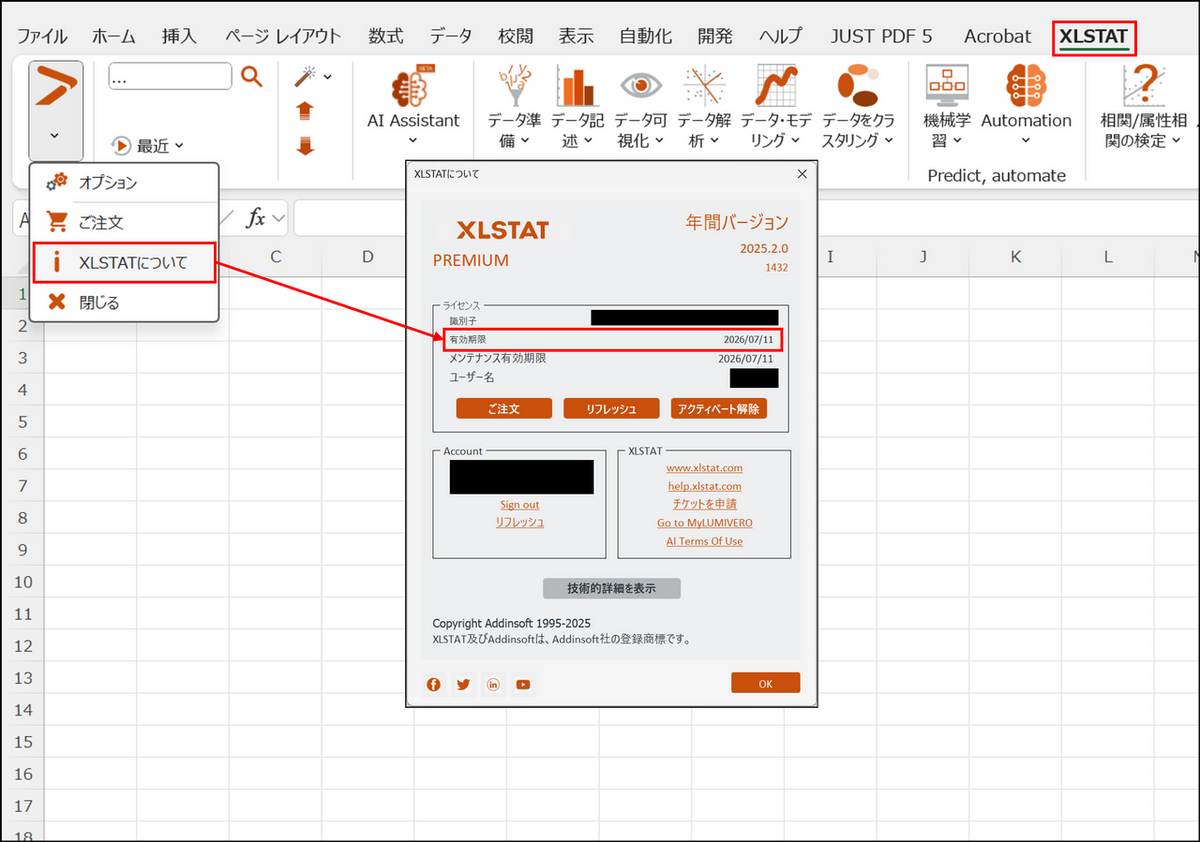
Task: Click the 技術的詳細を表示 button
Action: coord(611,588)
